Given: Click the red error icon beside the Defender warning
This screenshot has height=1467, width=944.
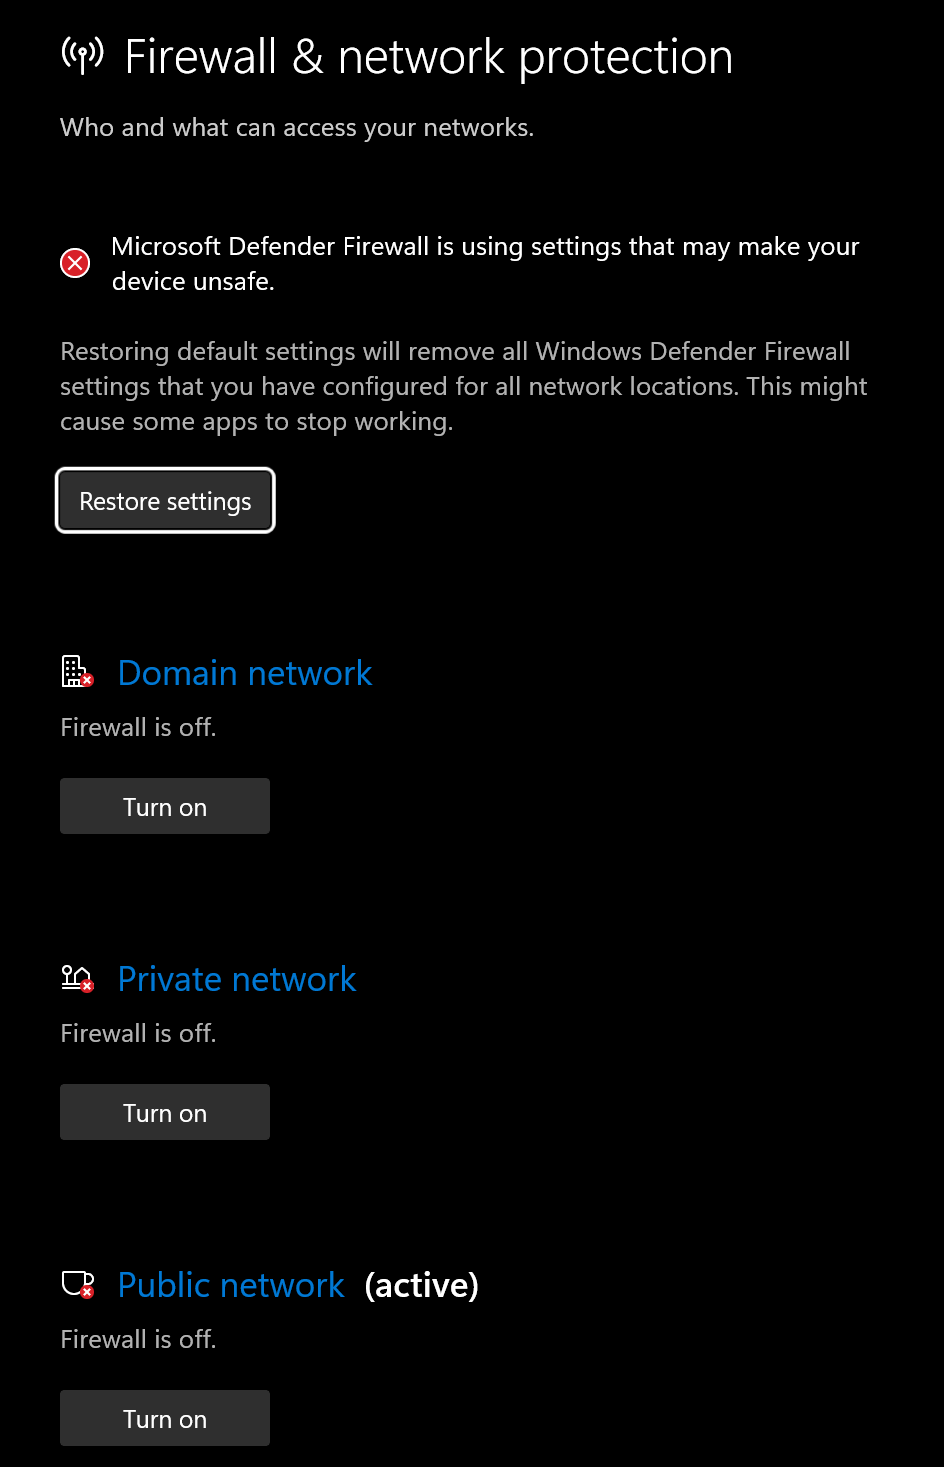Looking at the screenshot, I should tap(75, 263).
